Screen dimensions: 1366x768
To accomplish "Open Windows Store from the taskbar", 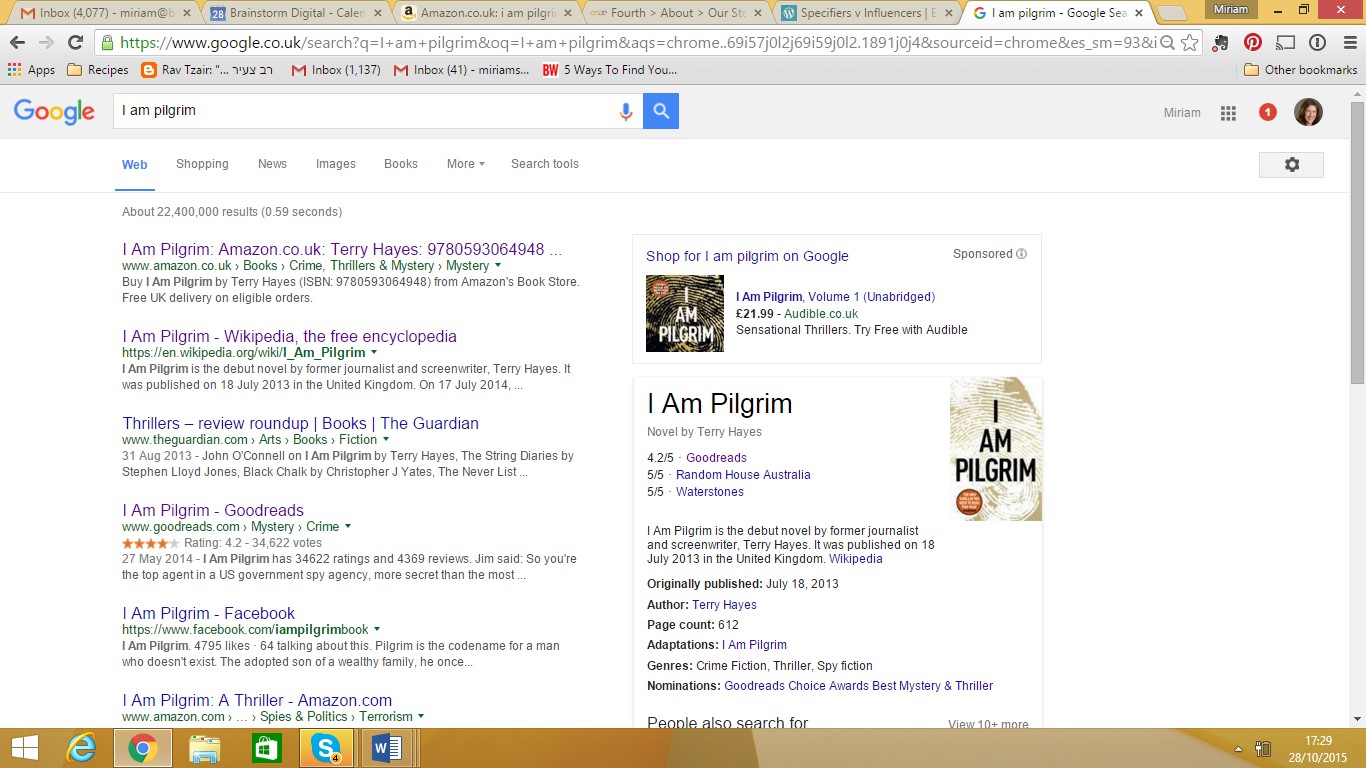I will [266, 748].
